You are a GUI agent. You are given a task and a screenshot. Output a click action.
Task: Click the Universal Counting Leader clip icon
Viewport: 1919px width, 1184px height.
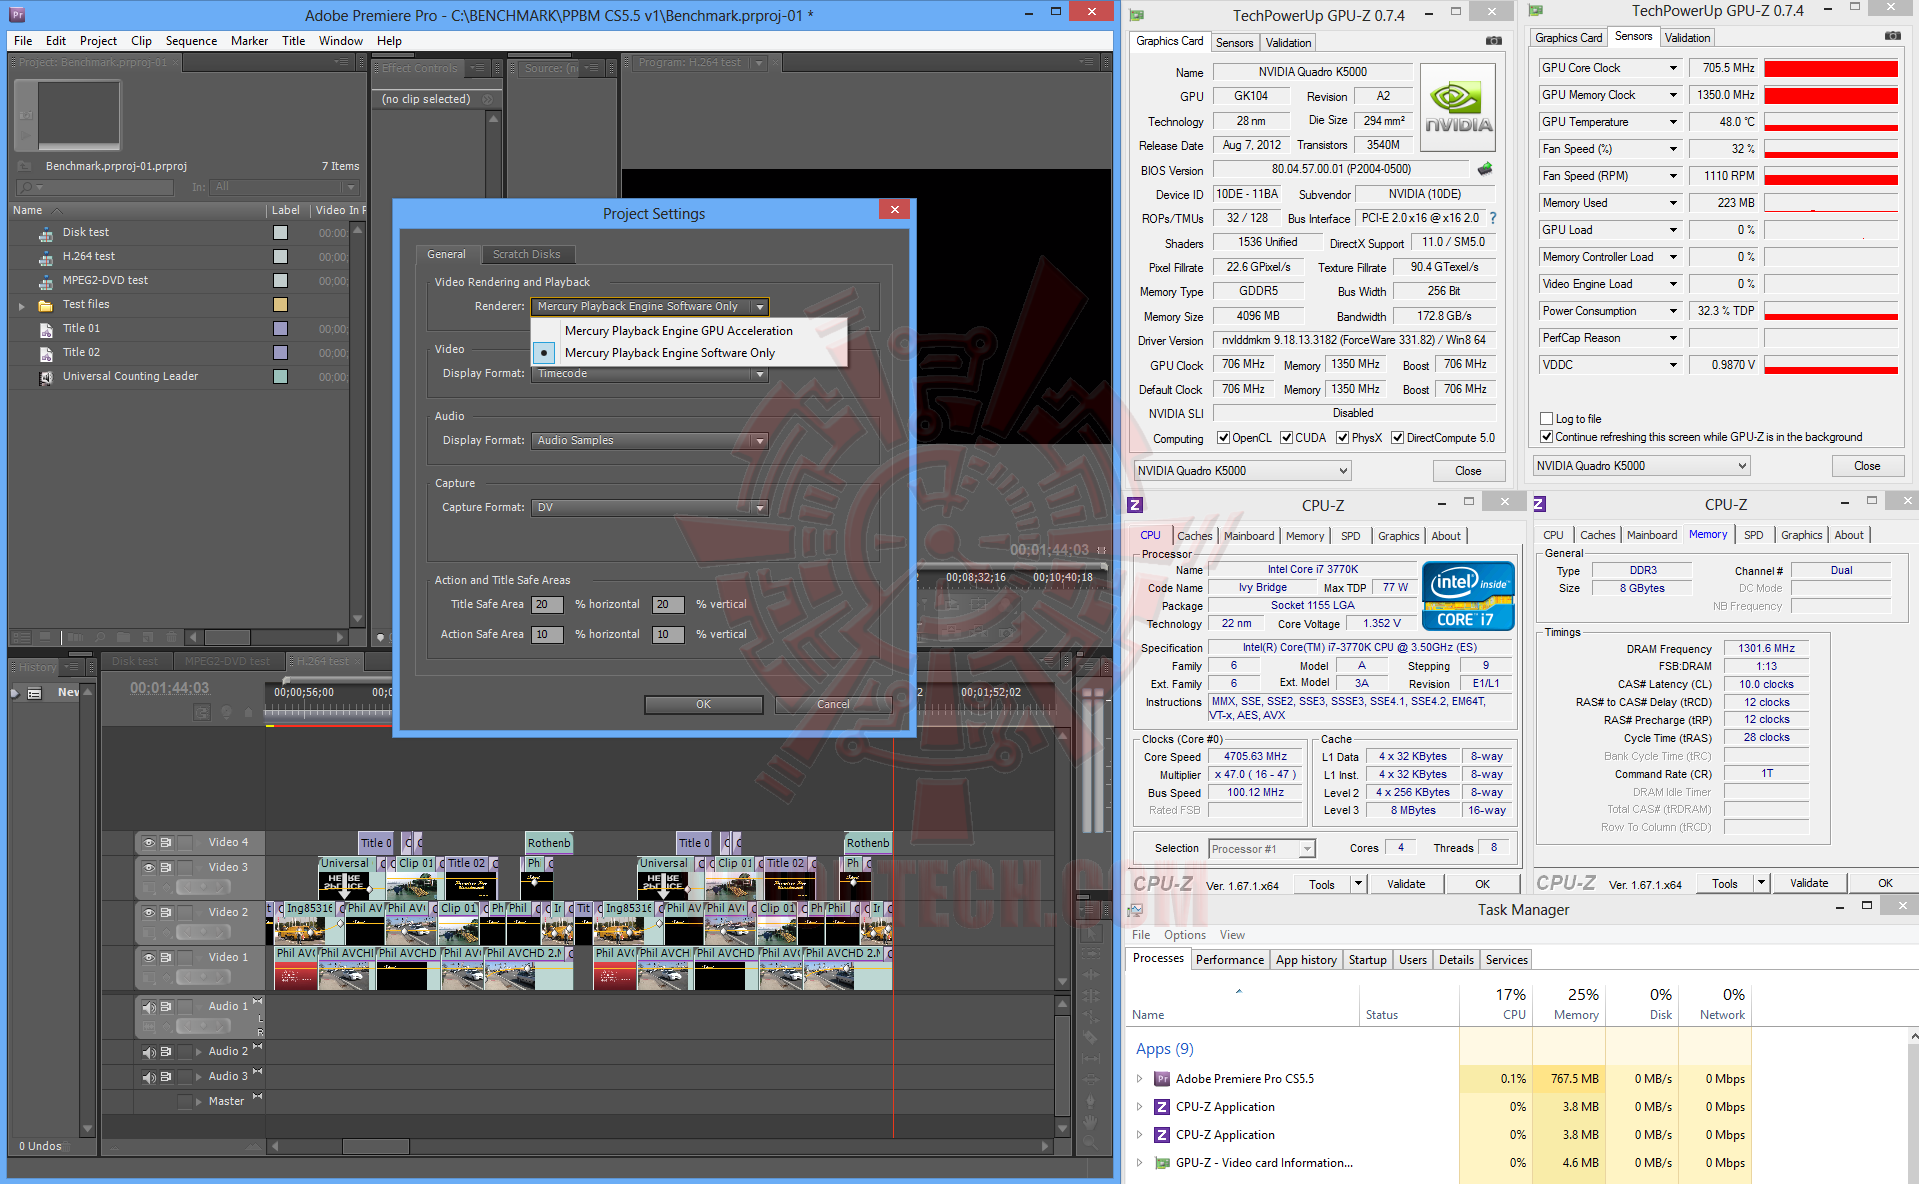click(46, 377)
